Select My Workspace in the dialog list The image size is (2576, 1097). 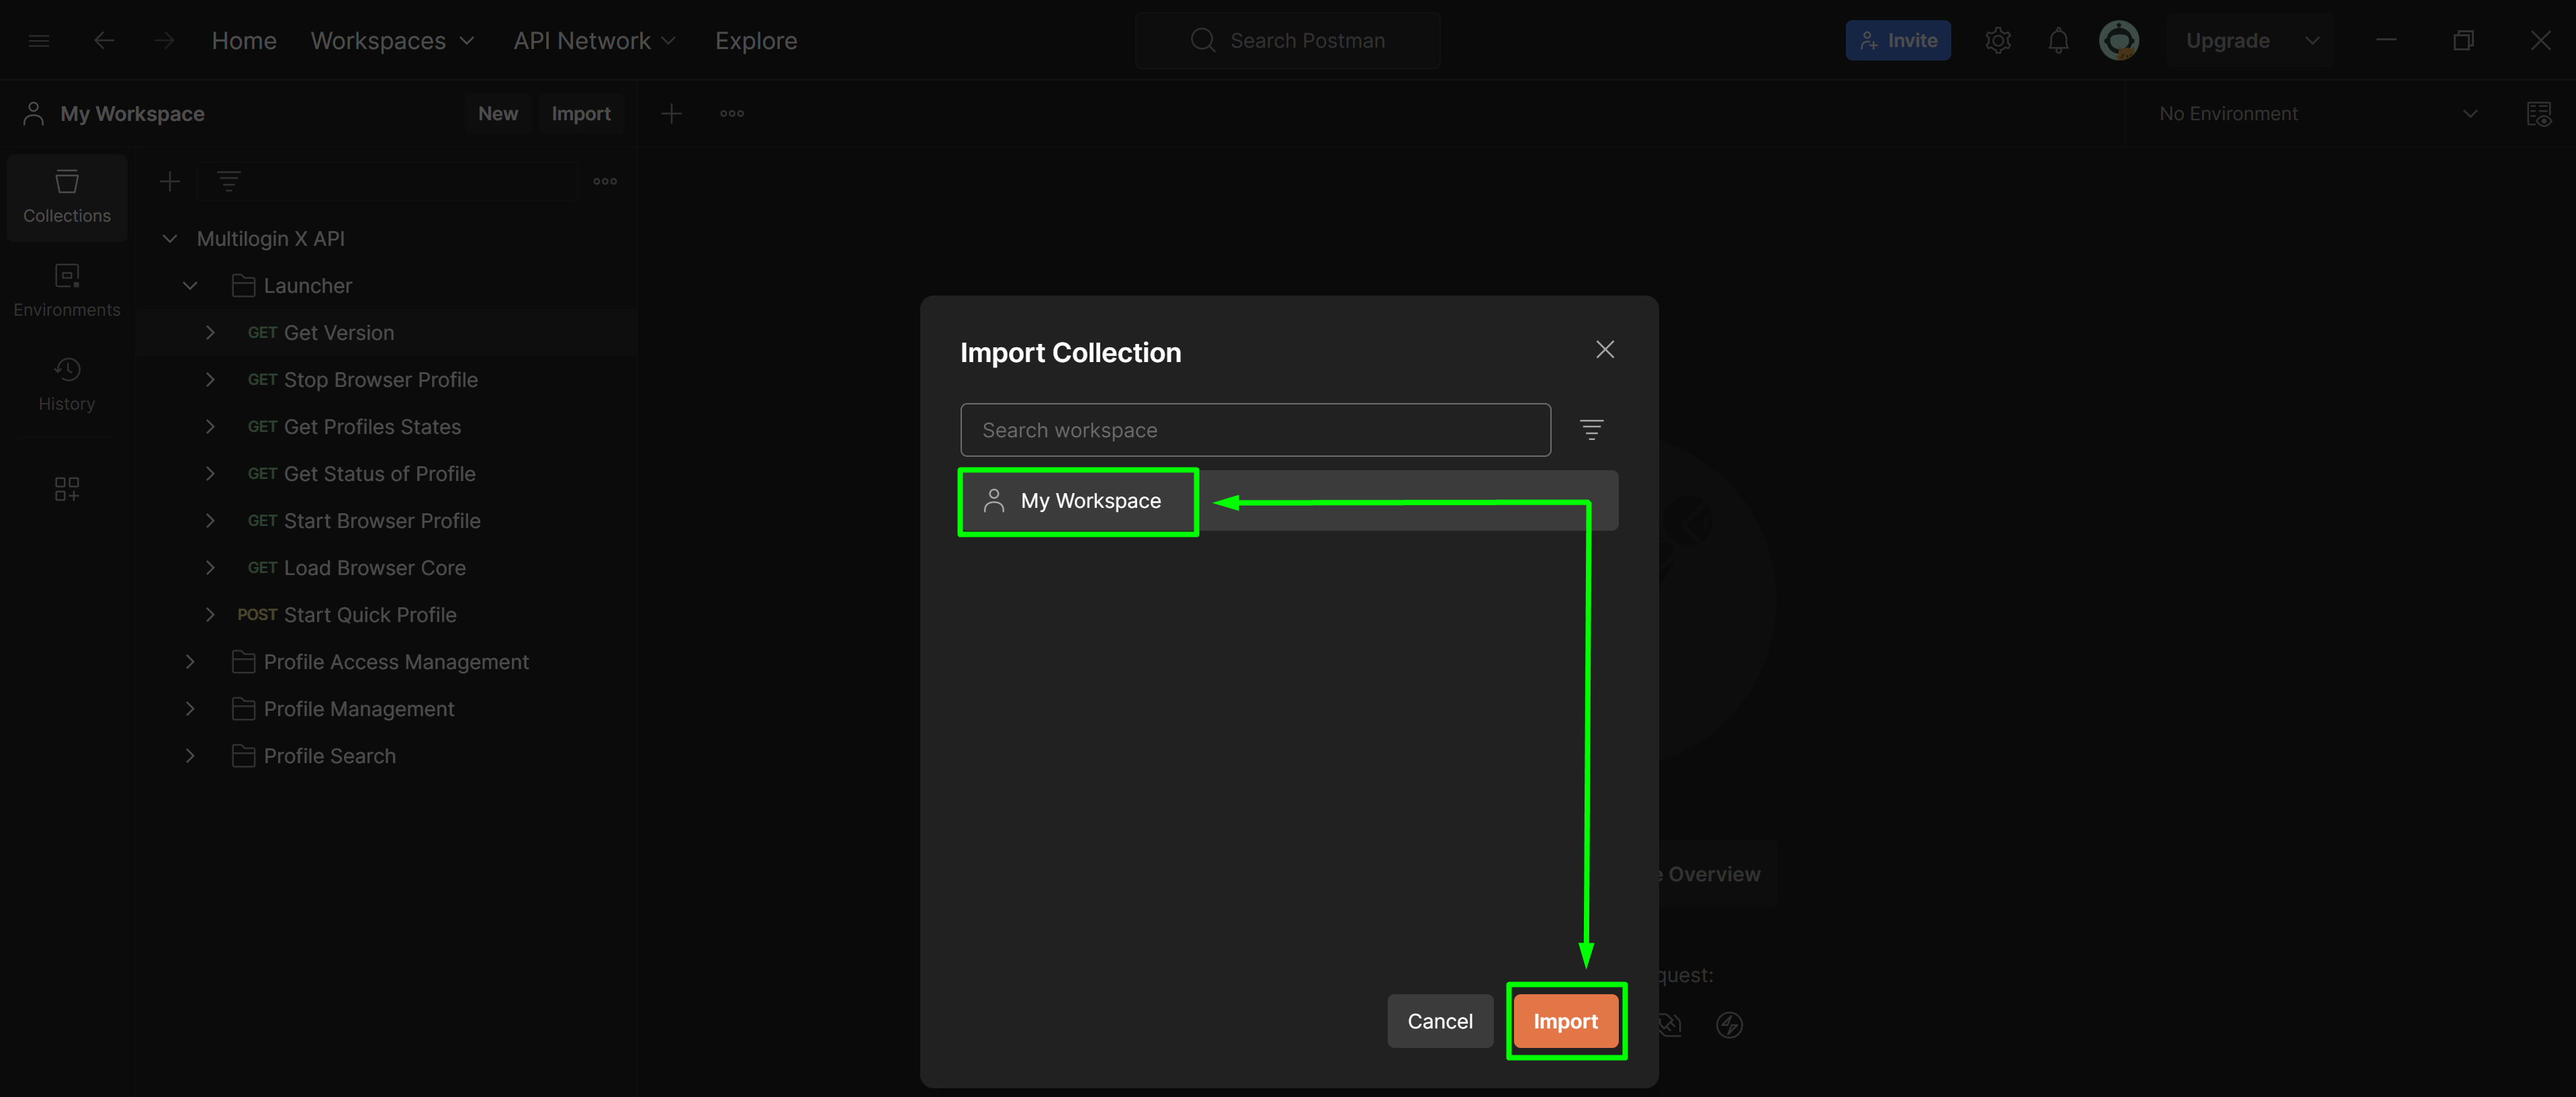pos(1288,501)
